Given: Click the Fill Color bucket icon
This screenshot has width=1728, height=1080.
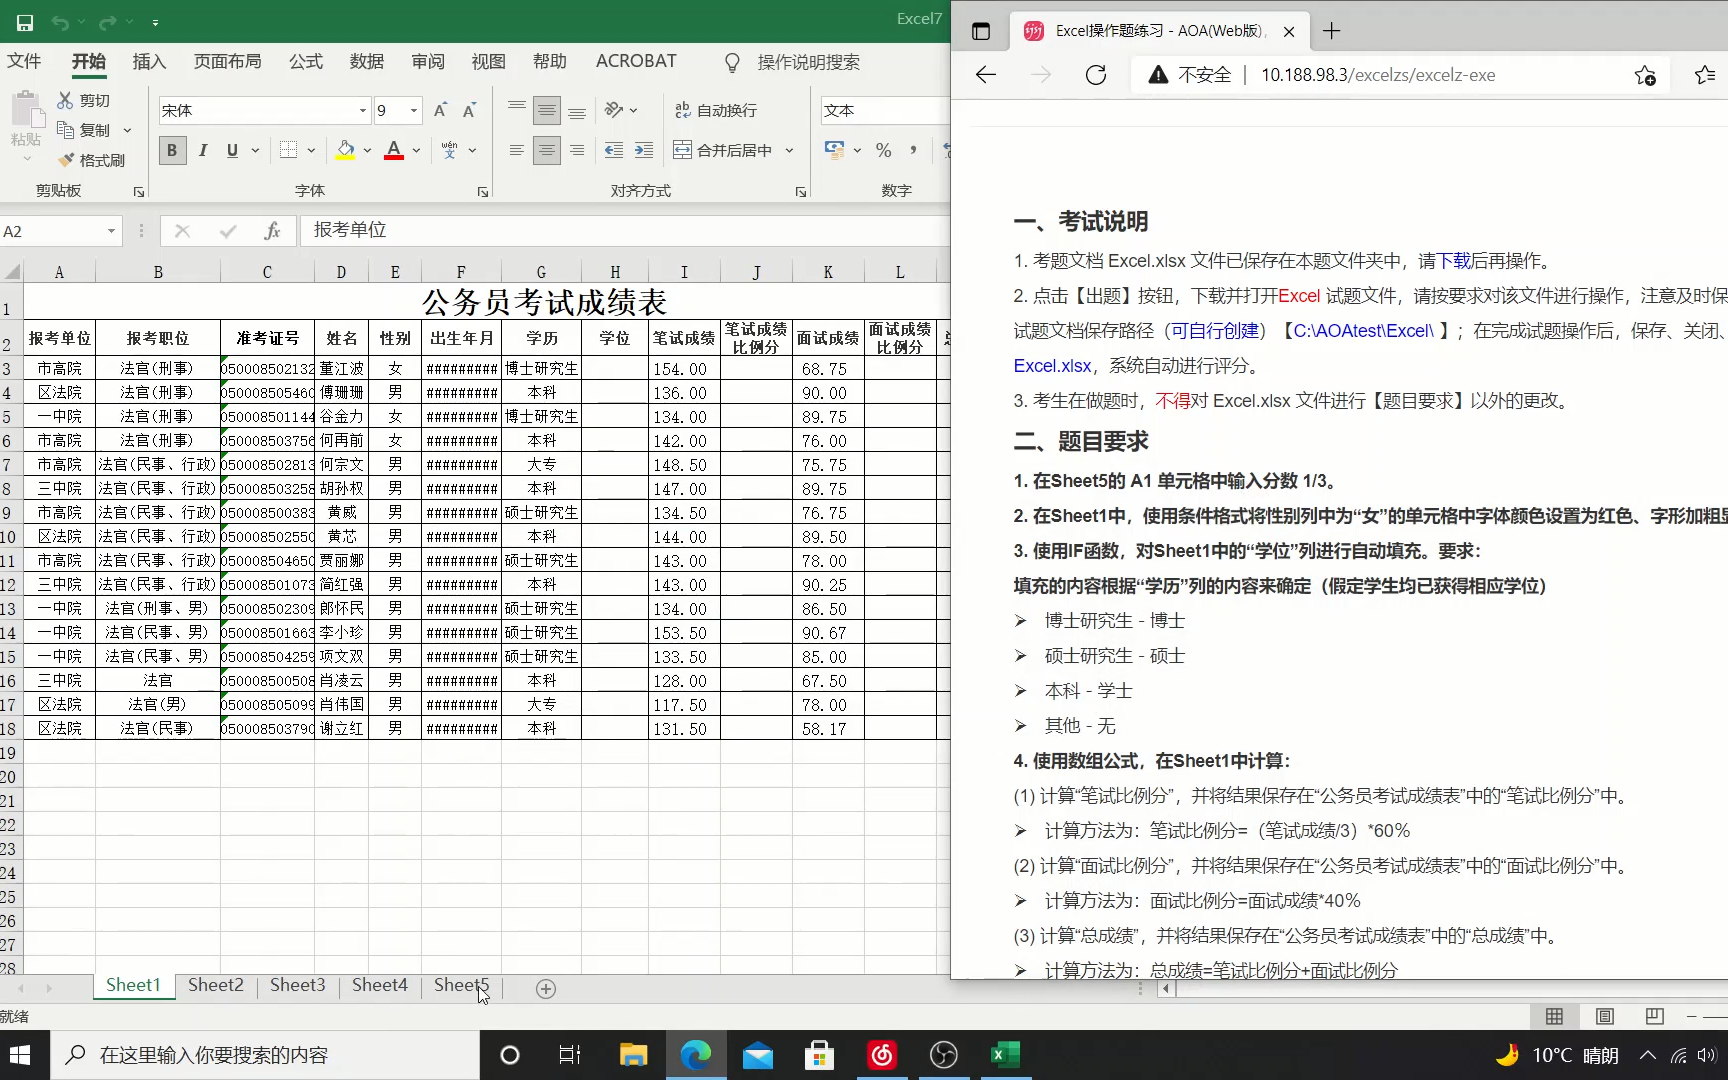Looking at the screenshot, I should click(x=345, y=150).
